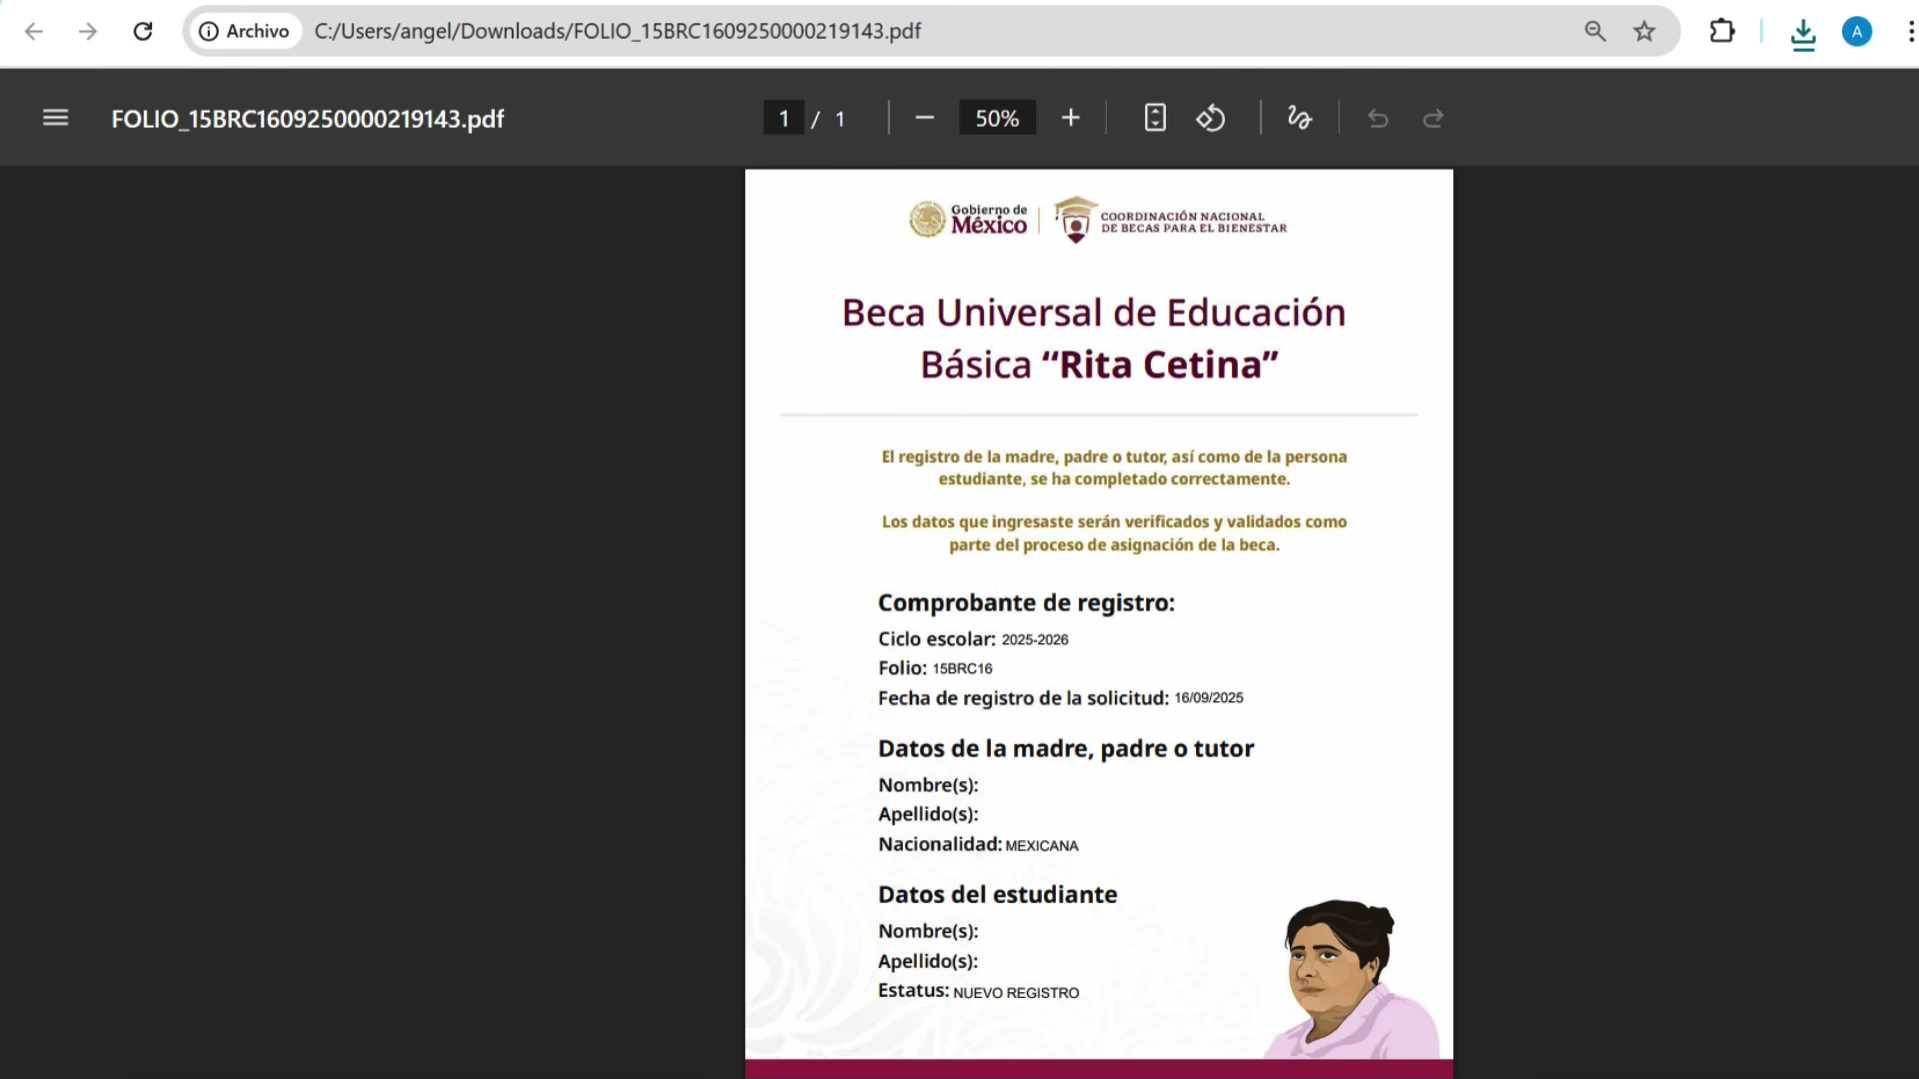The width and height of the screenshot is (1919, 1079).
Task: Open the profile avatar A menu
Action: pyautogui.click(x=1857, y=31)
